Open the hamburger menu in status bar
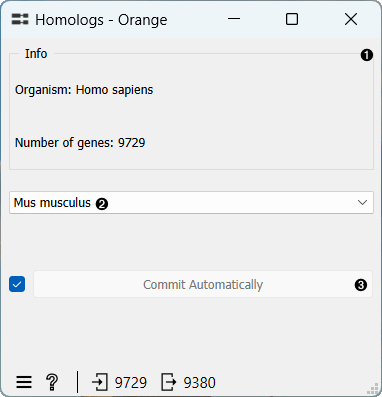382x397 pixels. pos(24,382)
